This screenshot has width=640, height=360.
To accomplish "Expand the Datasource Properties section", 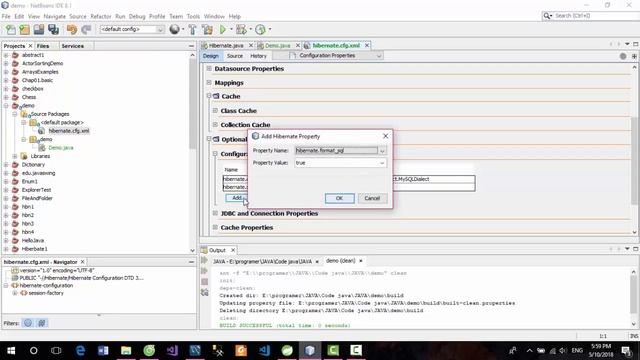I will click(x=209, y=69).
